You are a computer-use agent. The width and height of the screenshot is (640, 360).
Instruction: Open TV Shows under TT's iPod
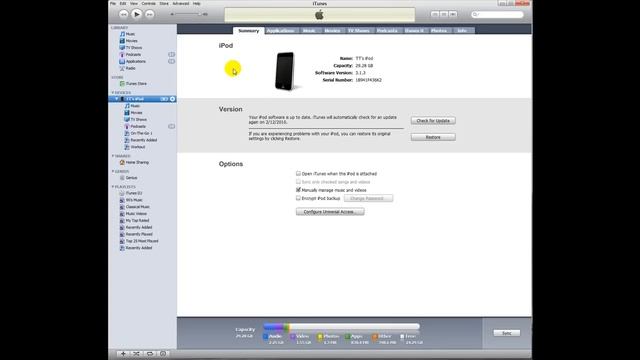tap(136, 120)
